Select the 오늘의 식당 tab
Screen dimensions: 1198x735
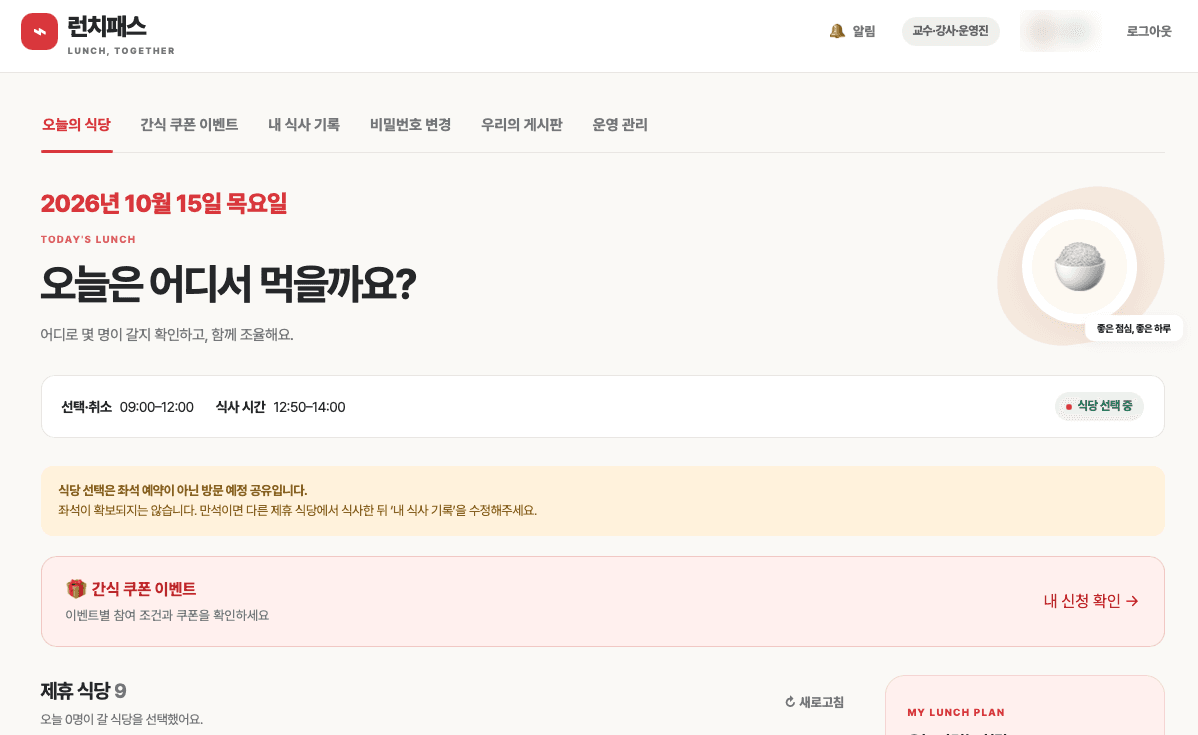(76, 125)
